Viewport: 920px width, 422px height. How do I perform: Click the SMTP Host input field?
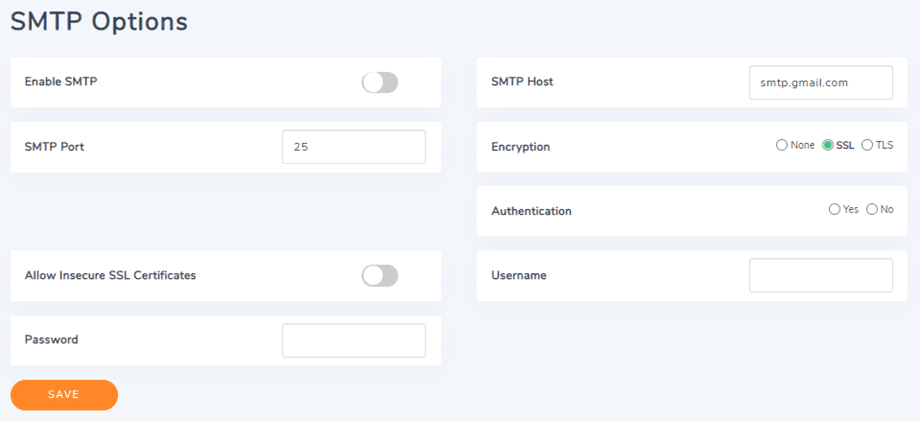pyautogui.click(x=820, y=83)
